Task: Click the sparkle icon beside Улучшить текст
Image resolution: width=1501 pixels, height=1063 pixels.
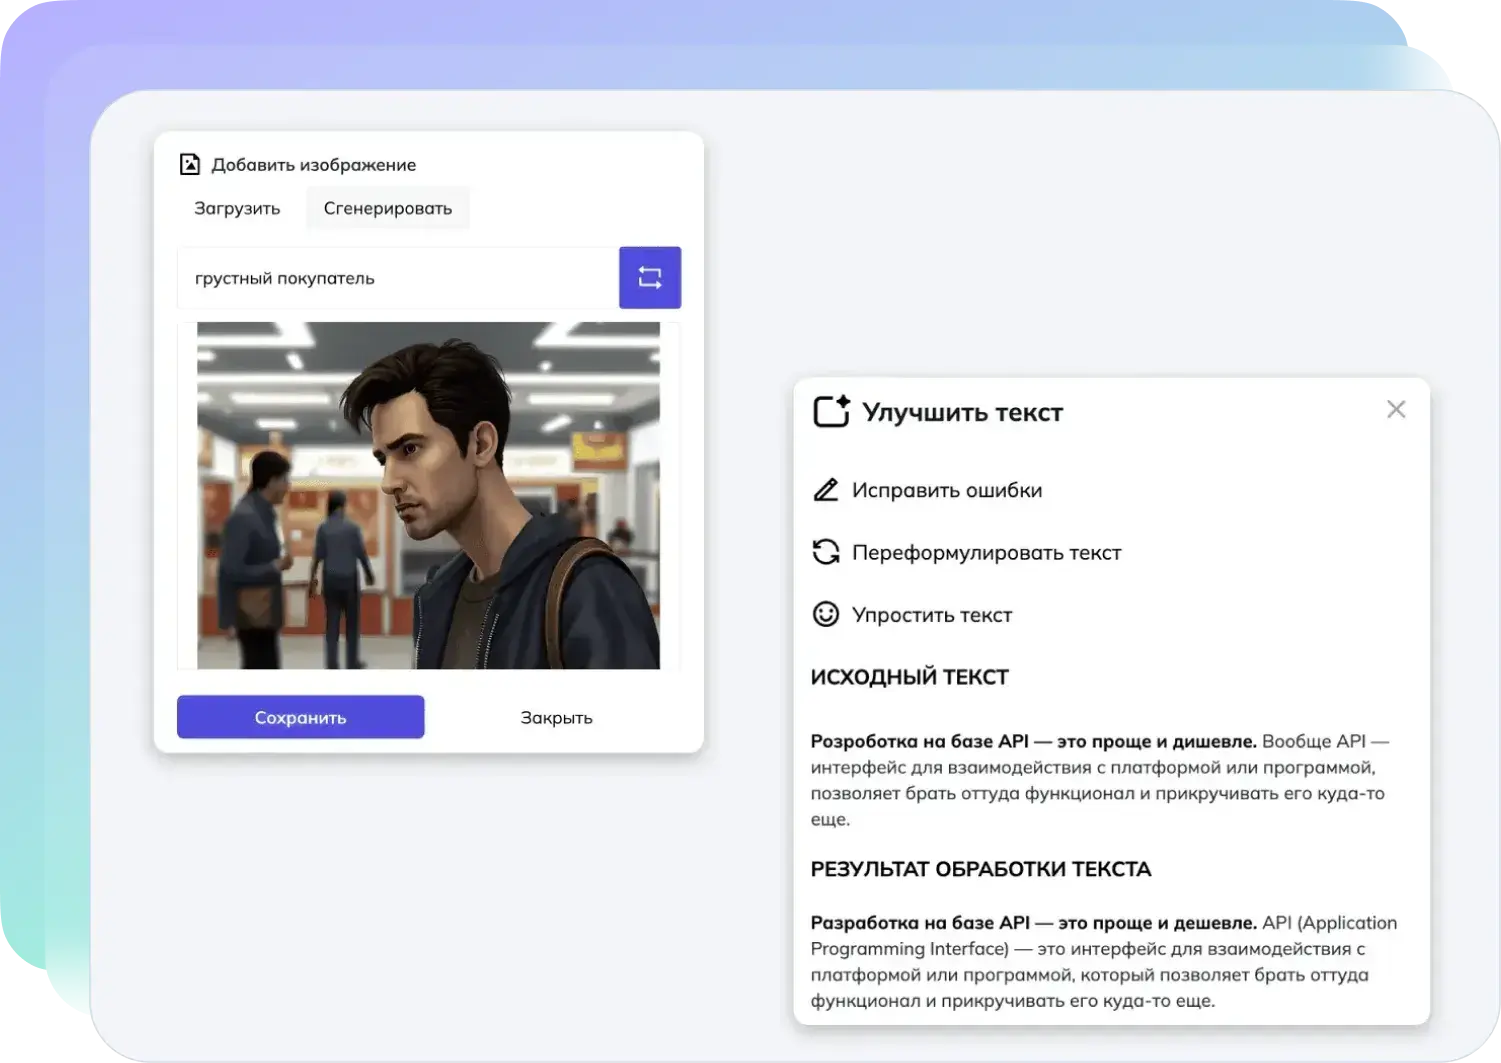Action: pos(831,411)
